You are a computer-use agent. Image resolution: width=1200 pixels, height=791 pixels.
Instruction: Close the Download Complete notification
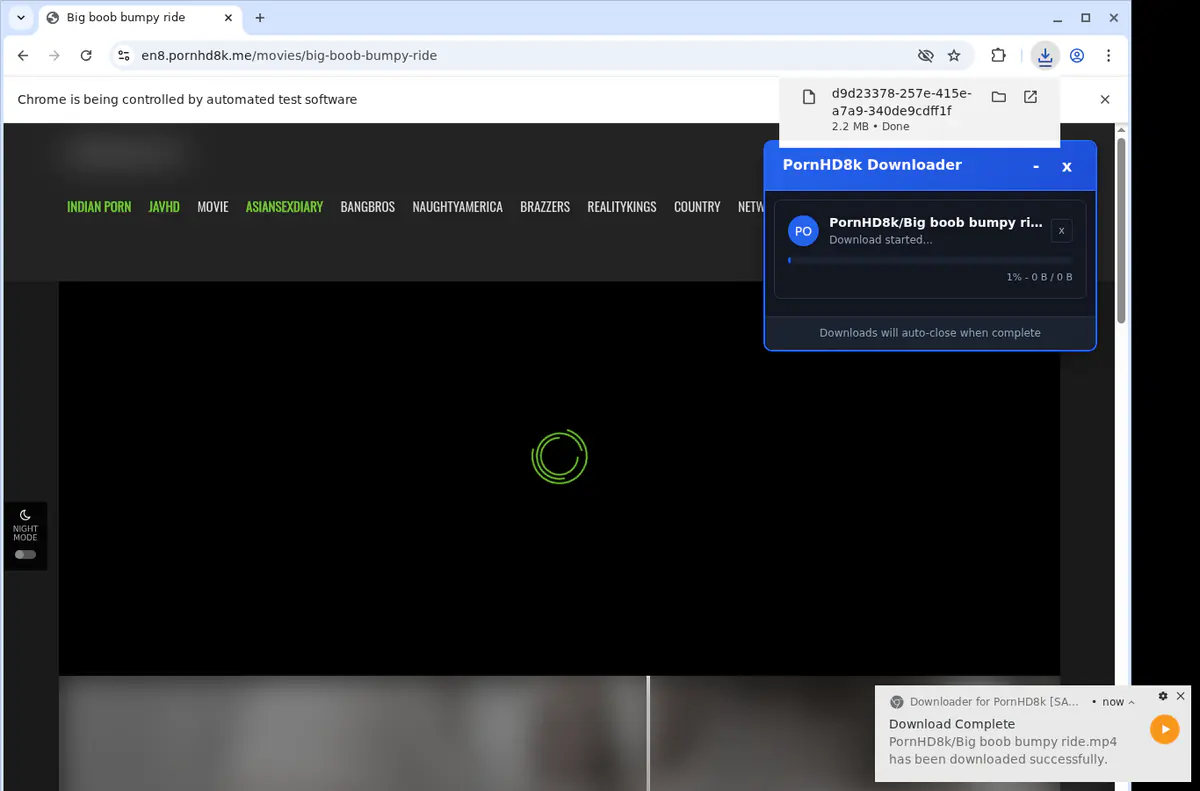[x=1181, y=696]
